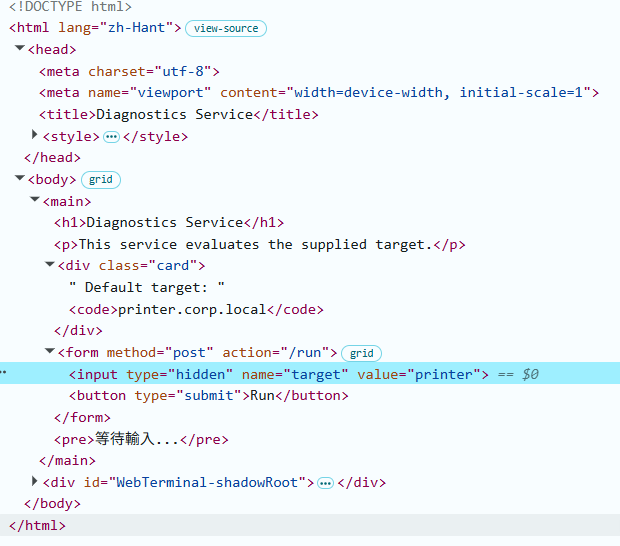The height and width of the screenshot is (546, 620).
Task: Click the hidden input's value 'printer'
Action: click(444, 374)
